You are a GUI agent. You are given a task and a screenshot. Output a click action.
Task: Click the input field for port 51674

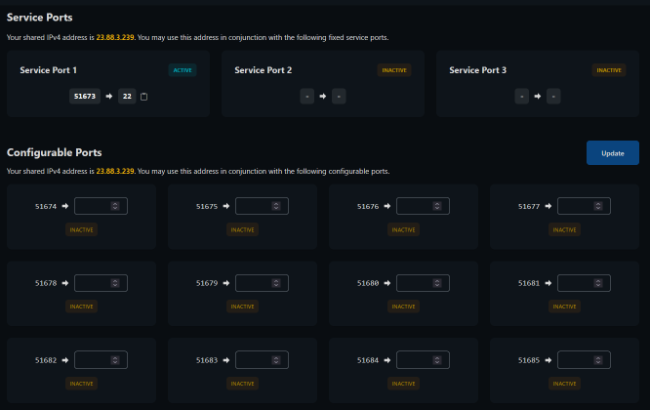94,206
